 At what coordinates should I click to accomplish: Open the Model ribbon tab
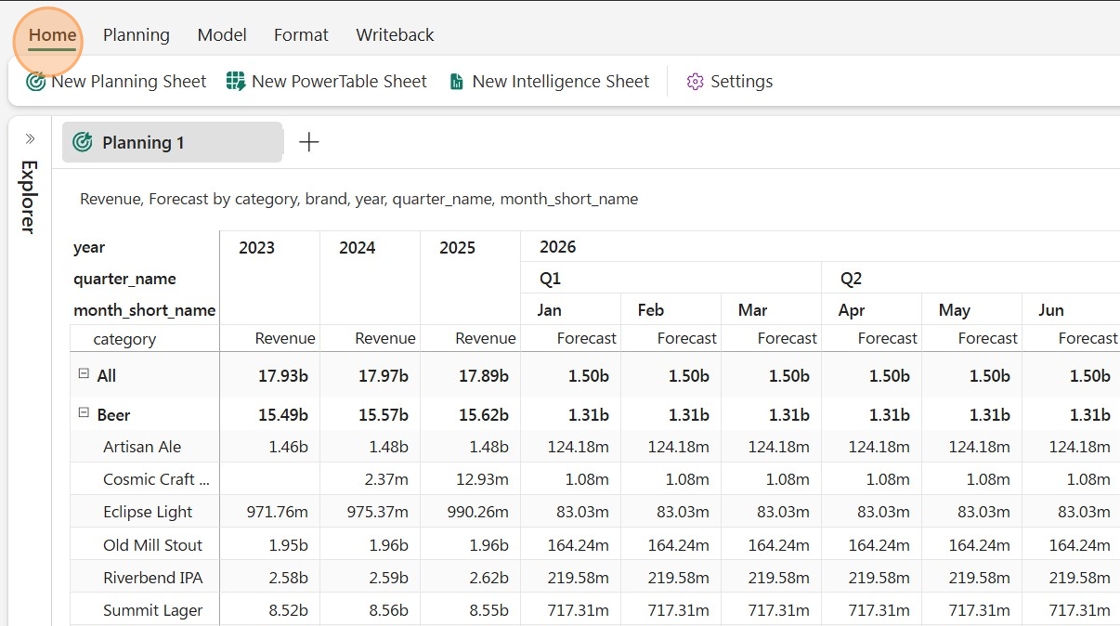[222, 35]
